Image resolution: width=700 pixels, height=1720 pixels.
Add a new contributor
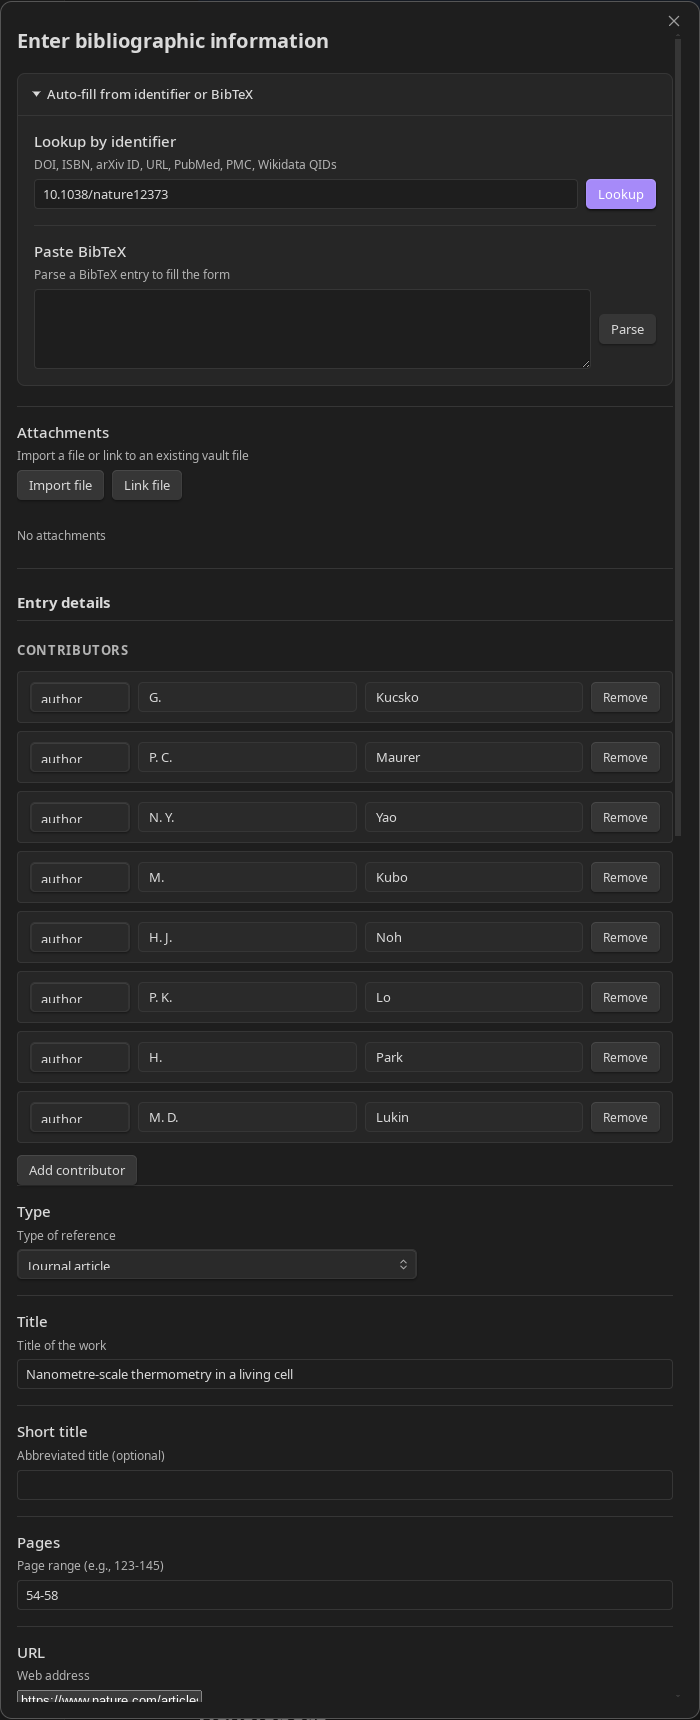coord(76,1169)
